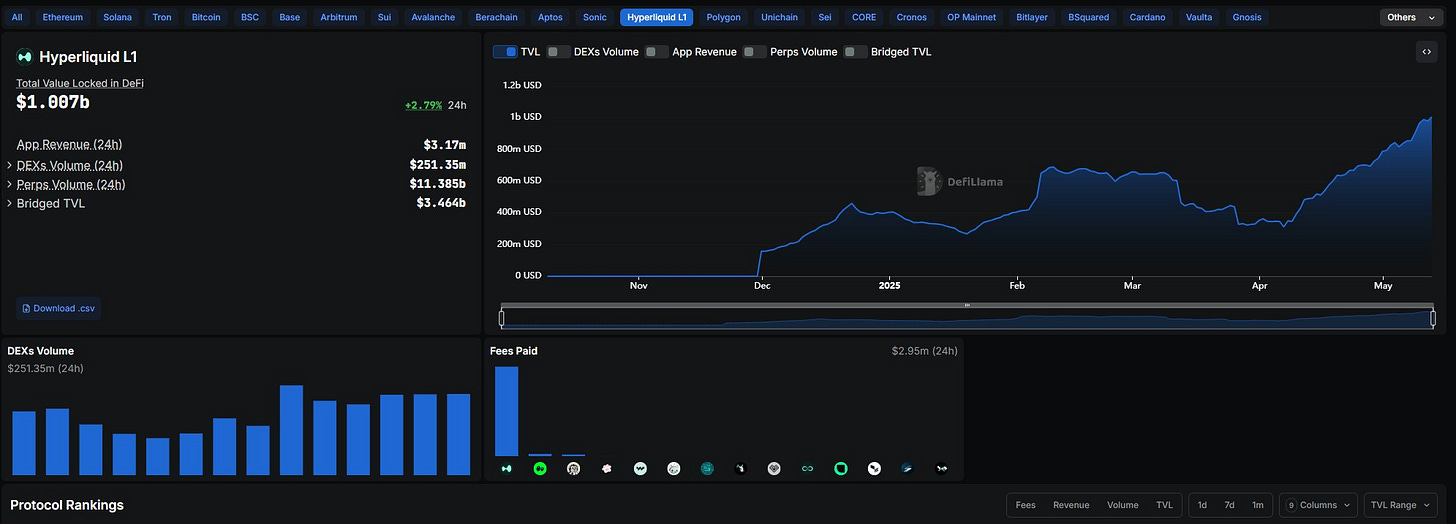Select the teal square-patterned protocol icon
This screenshot has width=1456, height=524.
707,468
